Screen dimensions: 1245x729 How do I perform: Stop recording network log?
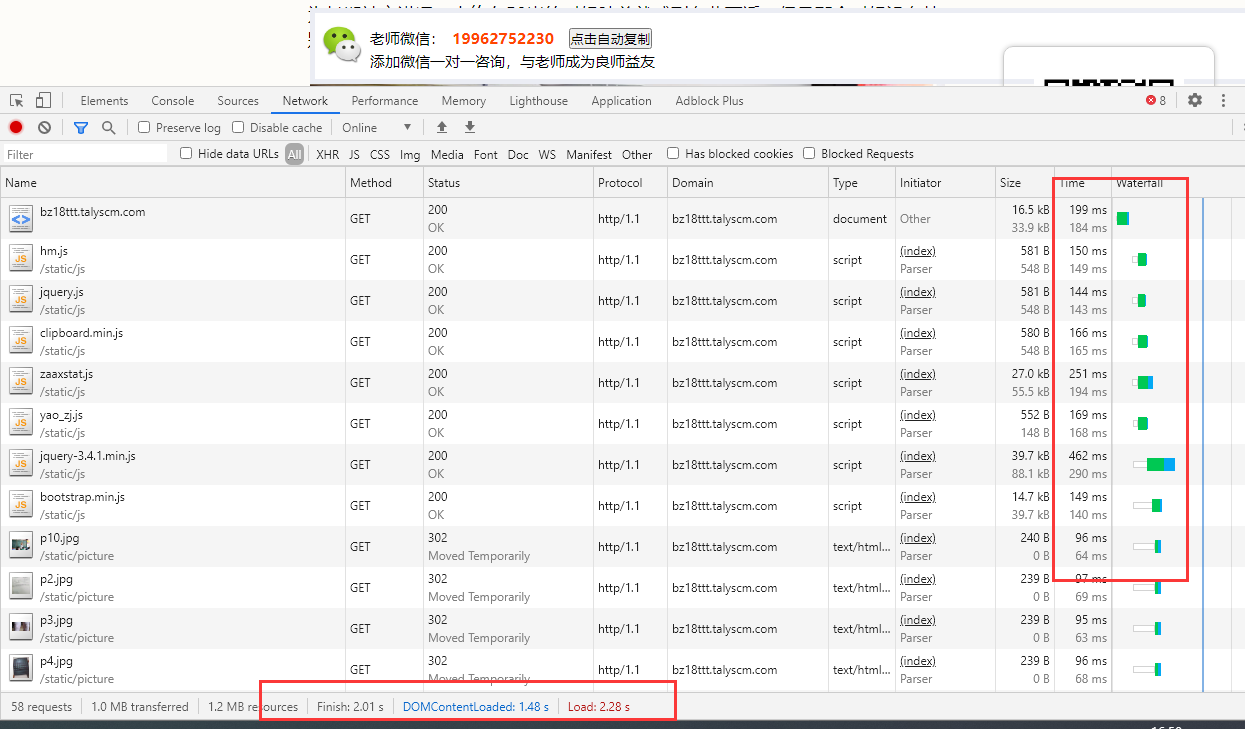[x=16, y=128]
